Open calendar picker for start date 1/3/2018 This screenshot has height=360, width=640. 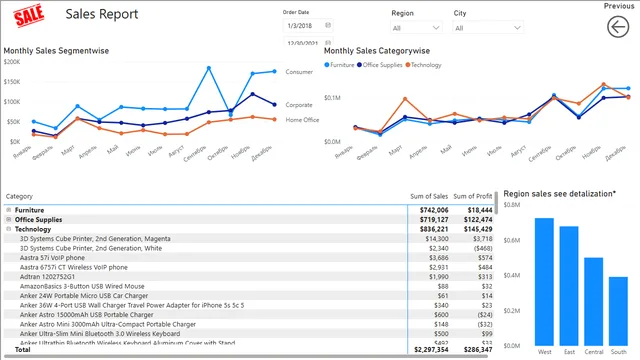click(328, 25)
